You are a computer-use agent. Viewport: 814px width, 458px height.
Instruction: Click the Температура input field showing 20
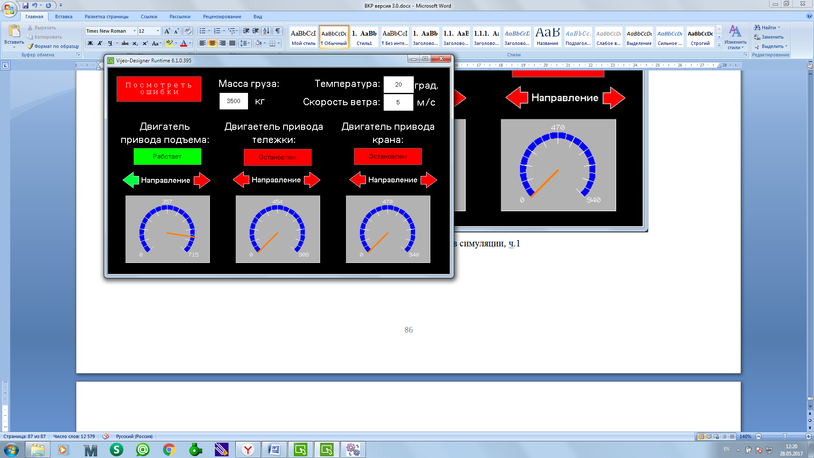pyautogui.click(x=399, y=84)
